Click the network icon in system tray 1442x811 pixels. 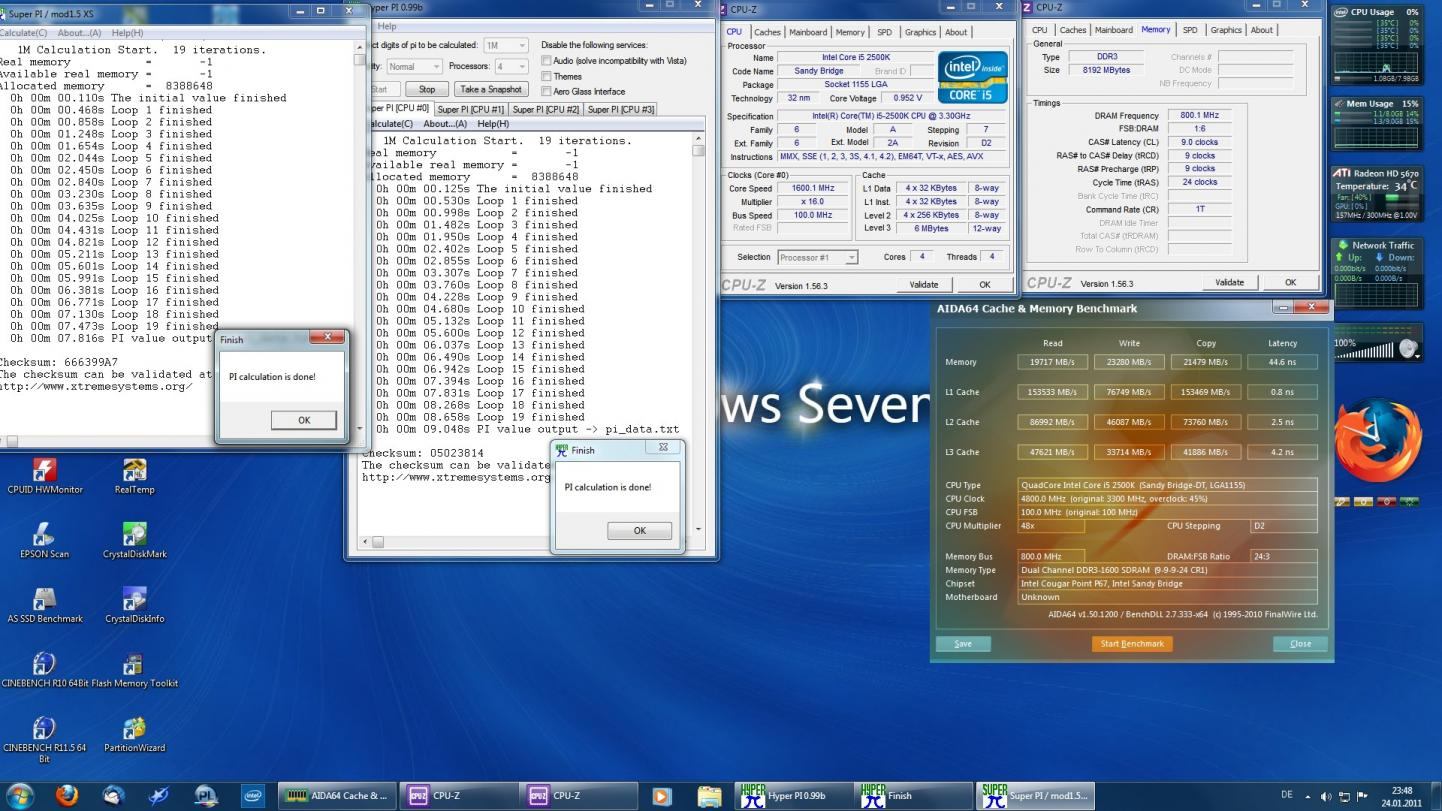click(1344, 797)
